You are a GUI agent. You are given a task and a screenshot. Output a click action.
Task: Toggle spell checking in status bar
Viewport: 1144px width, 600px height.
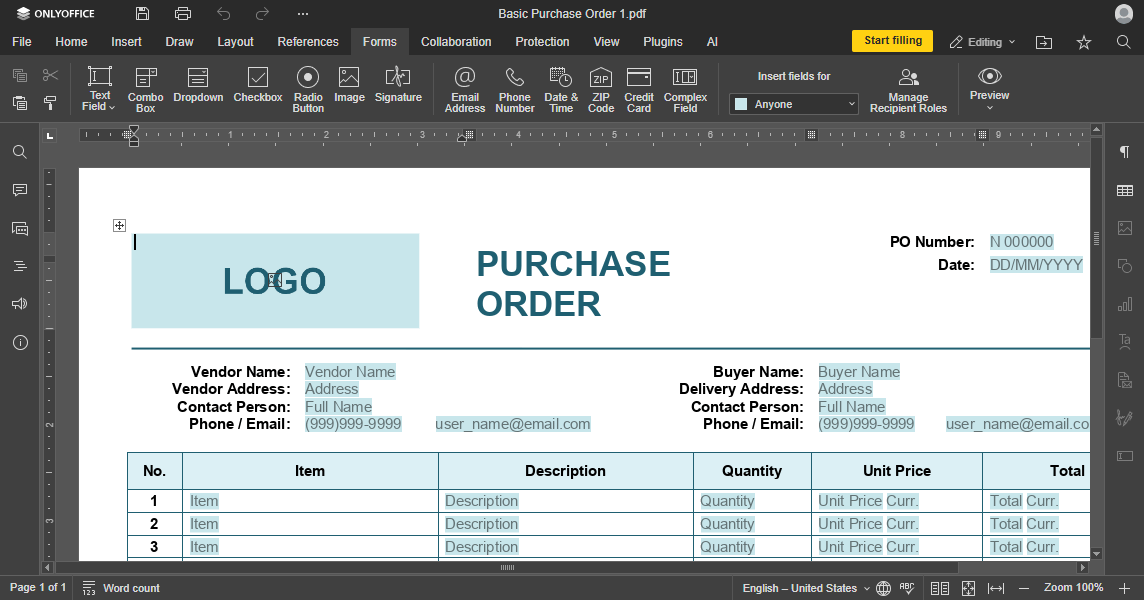pos(907,588)
